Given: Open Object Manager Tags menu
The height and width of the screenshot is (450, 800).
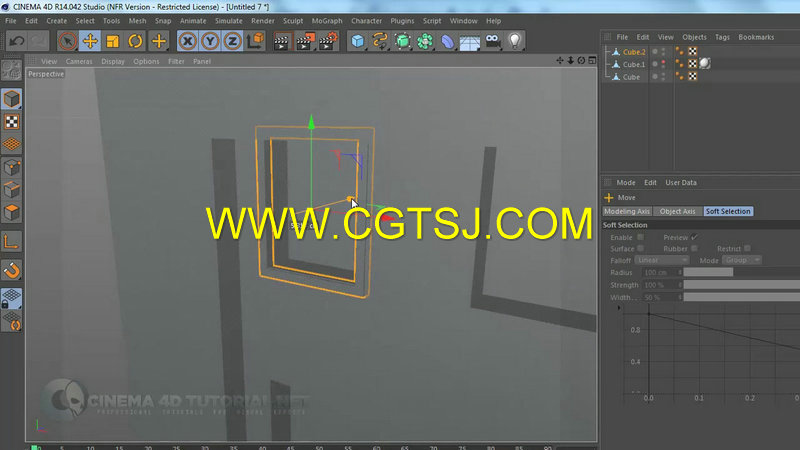Looking at the screenshot, I should click(722, 37).
